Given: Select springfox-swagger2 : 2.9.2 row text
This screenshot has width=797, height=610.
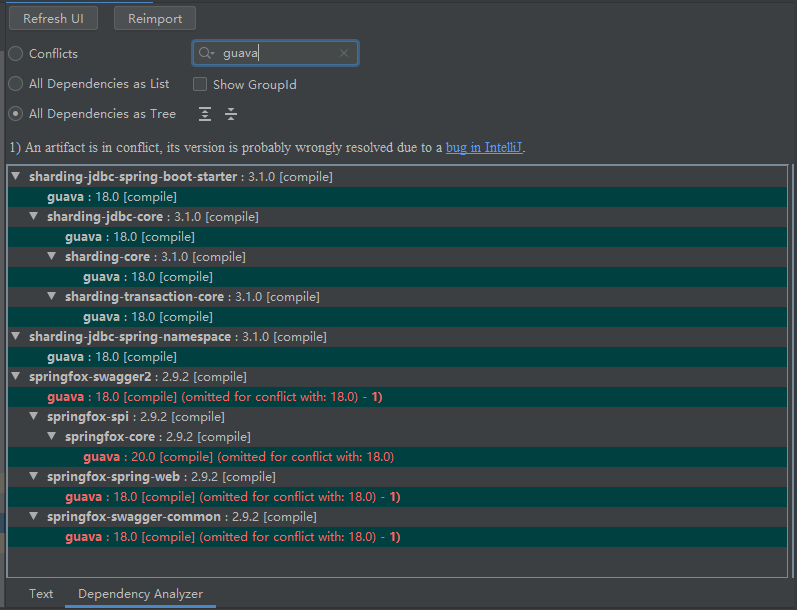Looking at the screenshot, I should pos(138,377).
